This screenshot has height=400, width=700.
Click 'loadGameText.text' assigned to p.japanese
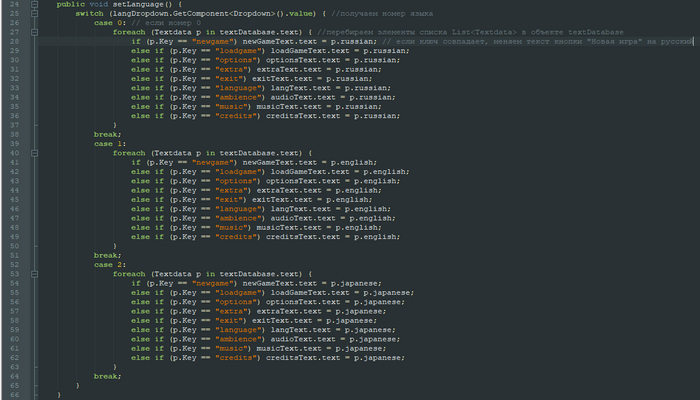(310, 293)
